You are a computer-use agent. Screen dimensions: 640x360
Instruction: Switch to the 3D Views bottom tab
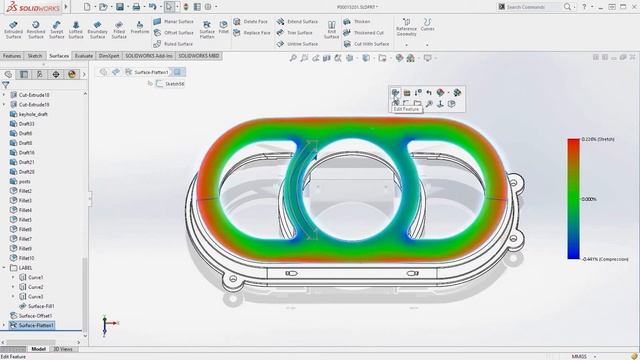pyautogui.click(x=63, y=349)
